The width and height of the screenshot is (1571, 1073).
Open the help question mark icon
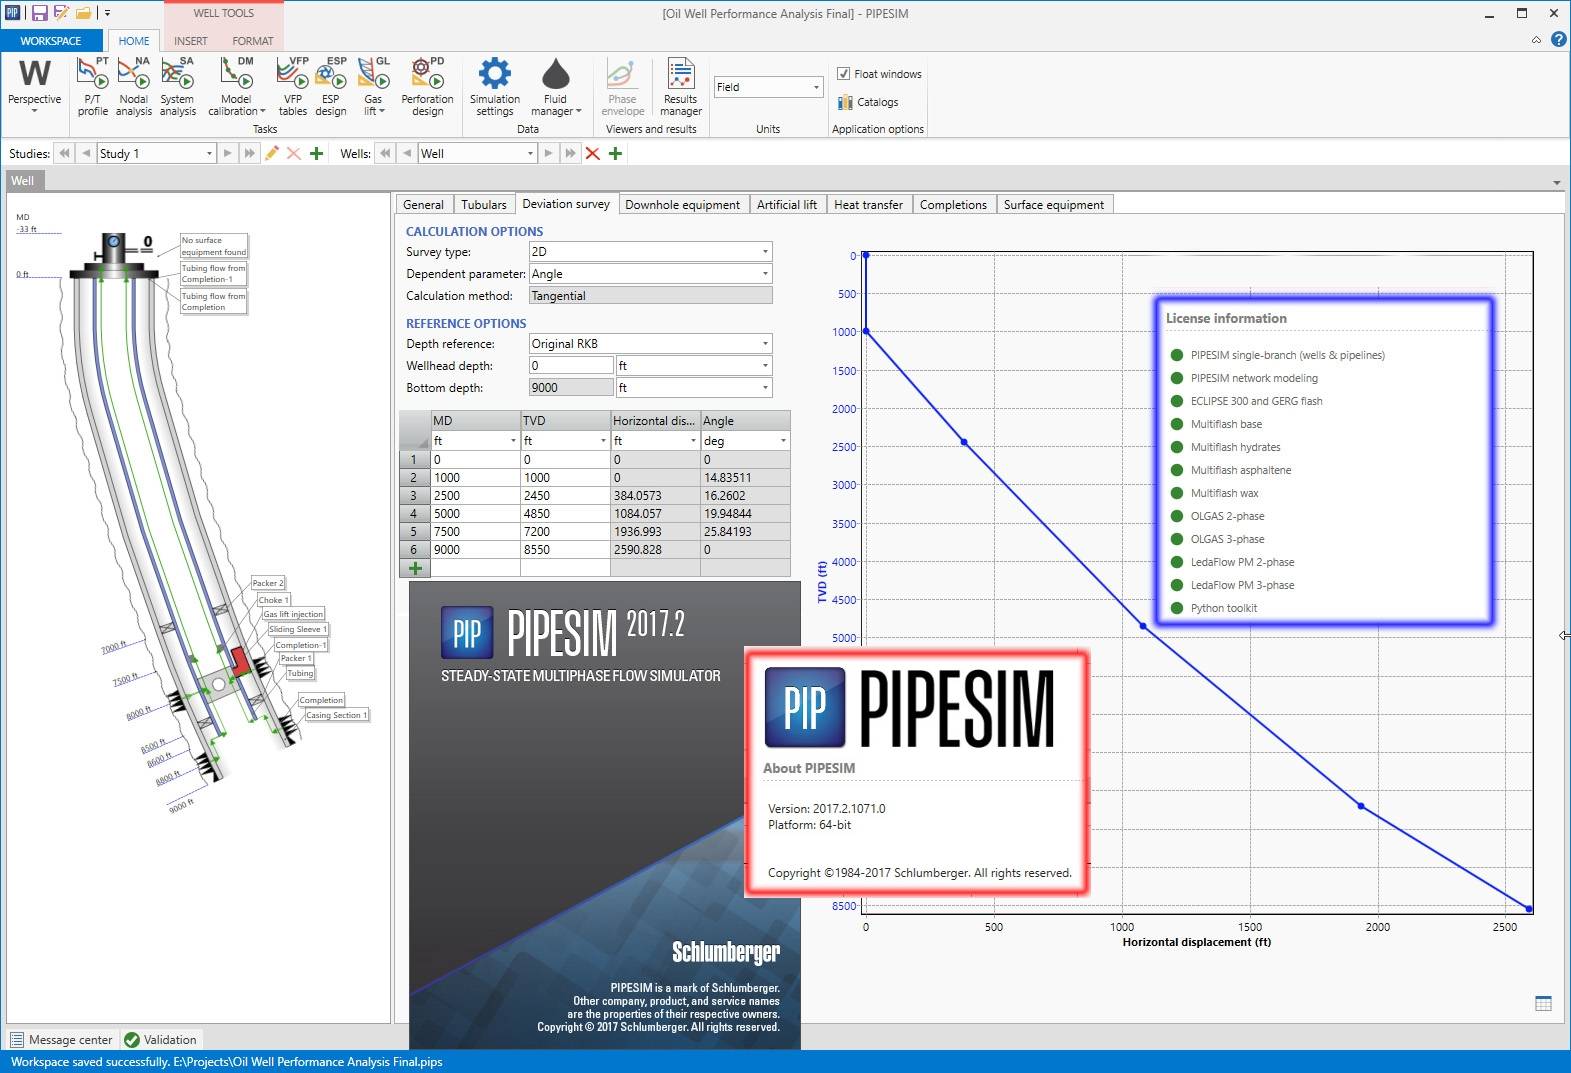click(x=1558, y=40)
